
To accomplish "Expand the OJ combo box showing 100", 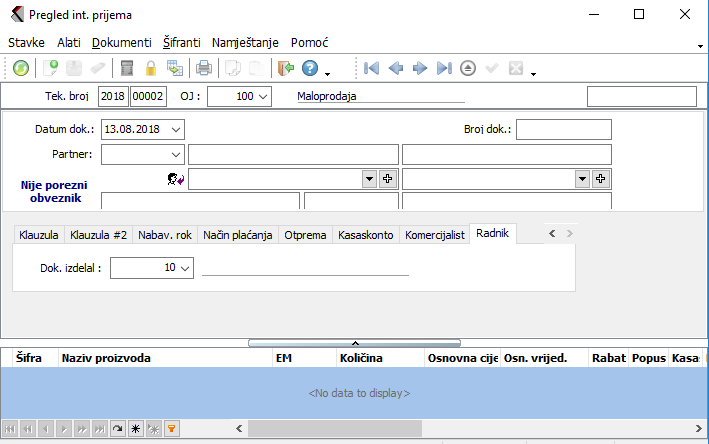I will point(262,96).
